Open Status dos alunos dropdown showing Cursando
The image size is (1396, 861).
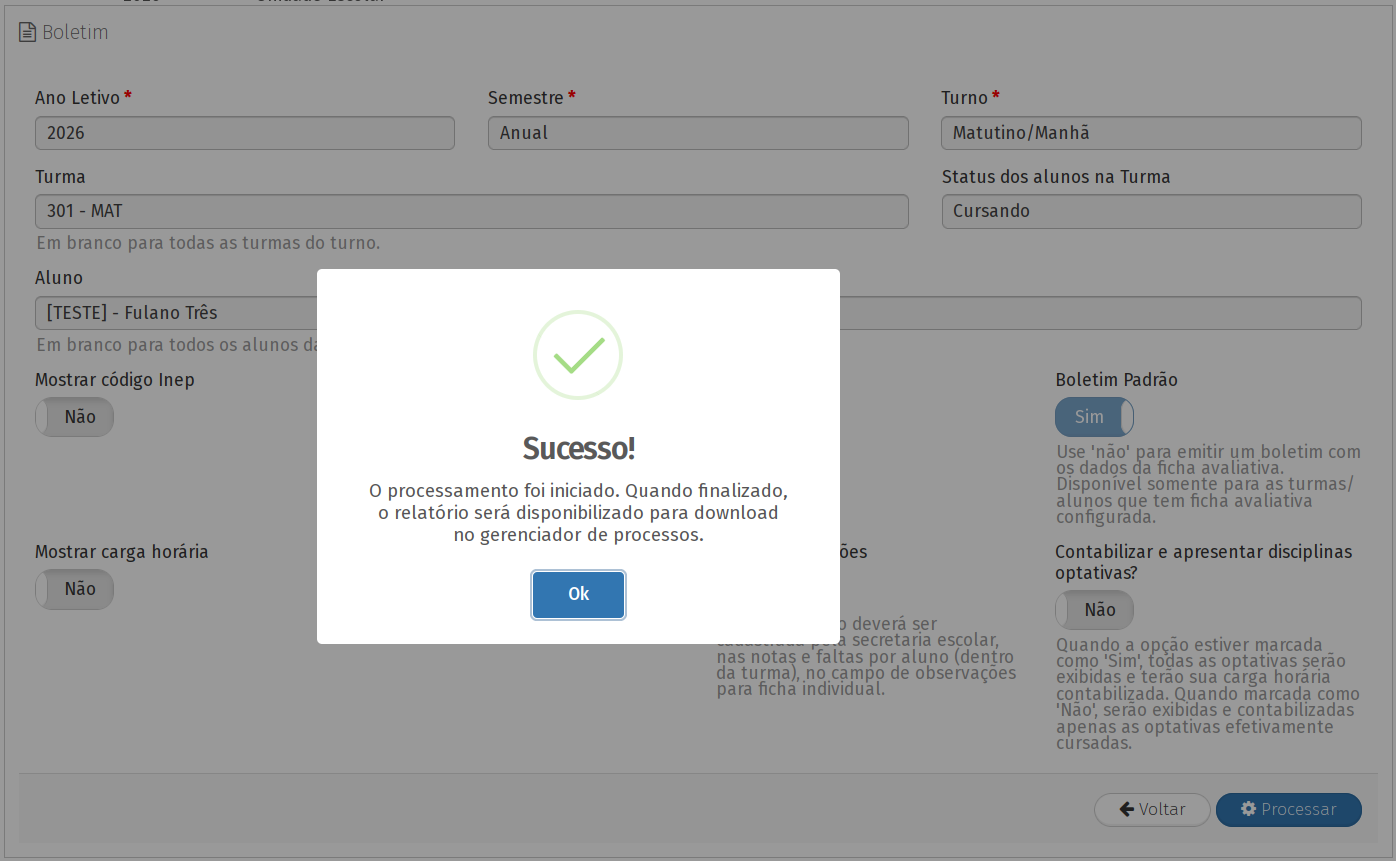pos(1151,211)
